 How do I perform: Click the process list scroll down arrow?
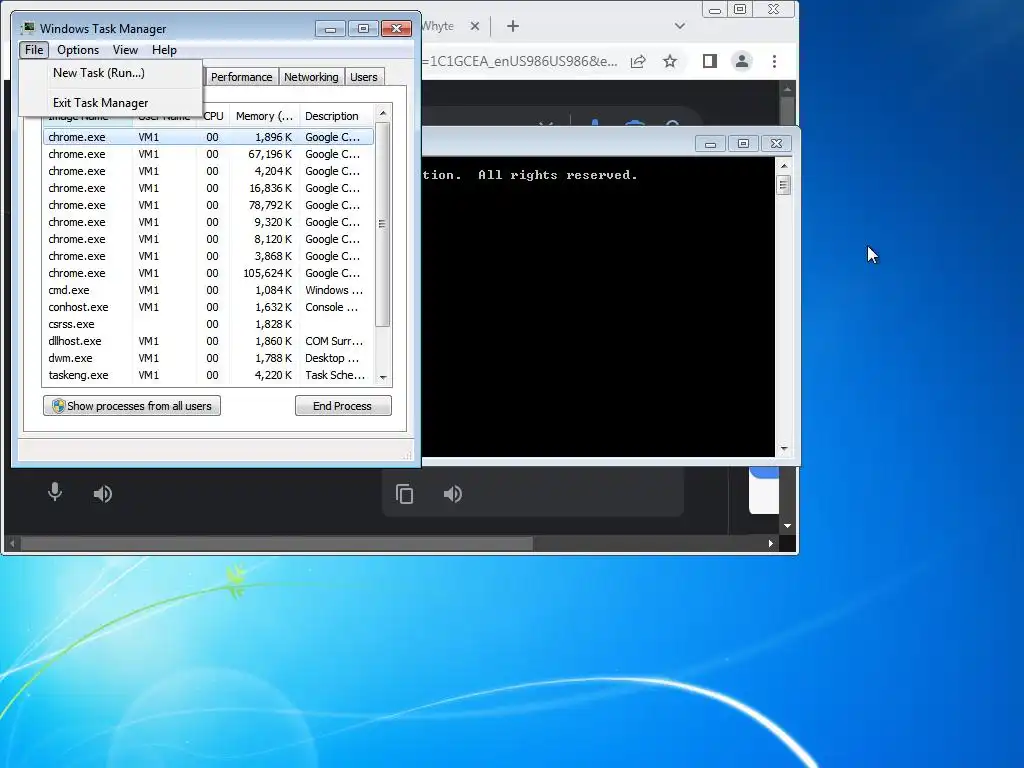[x=383, y=377]
